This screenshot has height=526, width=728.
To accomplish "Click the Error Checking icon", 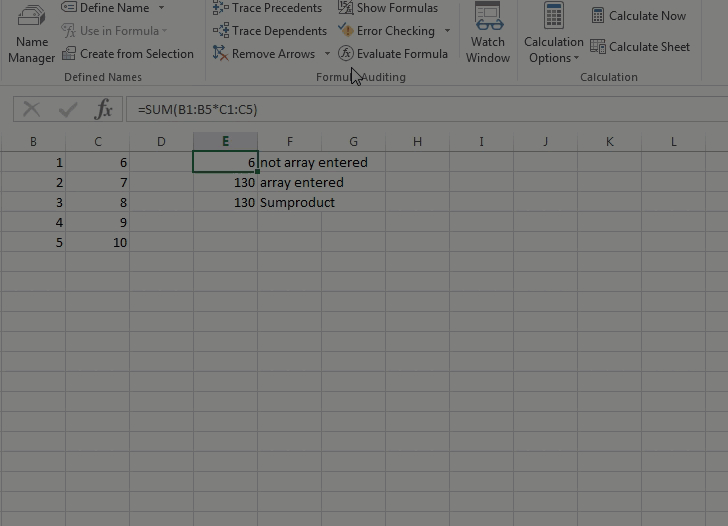I will pos(345,31).
